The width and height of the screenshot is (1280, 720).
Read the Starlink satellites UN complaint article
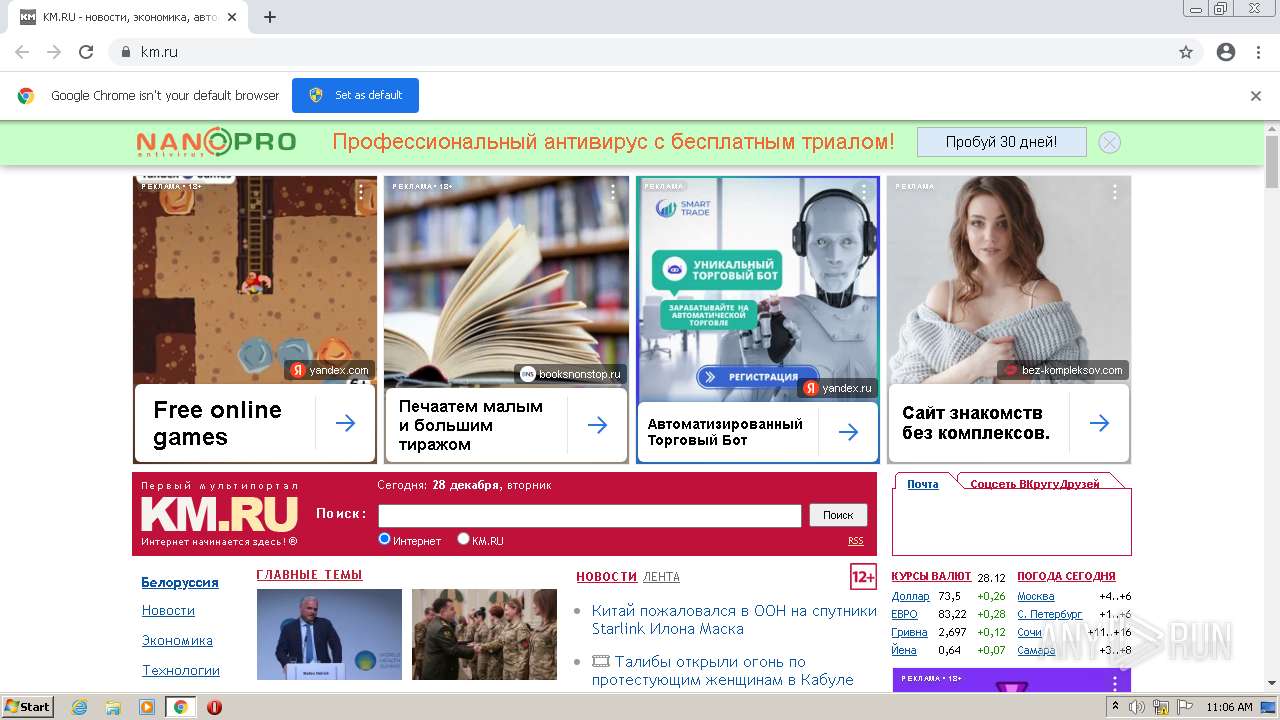pyautogui.click(x=734, y=620)
